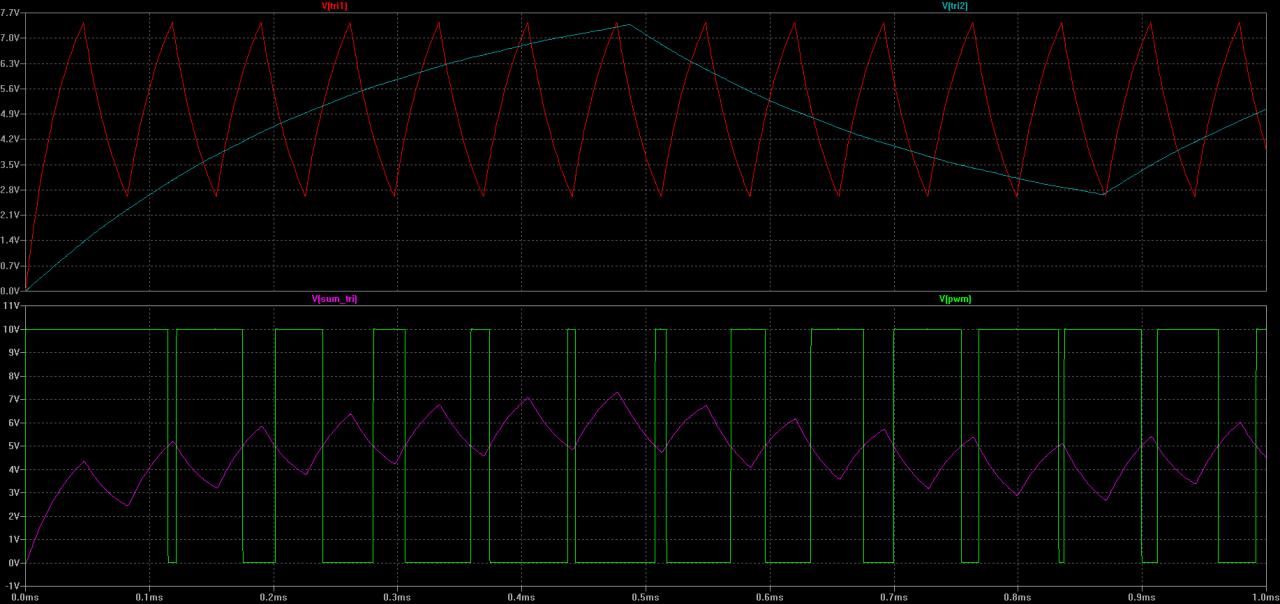The width and height of the screenshot is (1280, 604).
Task: Click the 1.0ms time axis label
Action: [1266, 598]
